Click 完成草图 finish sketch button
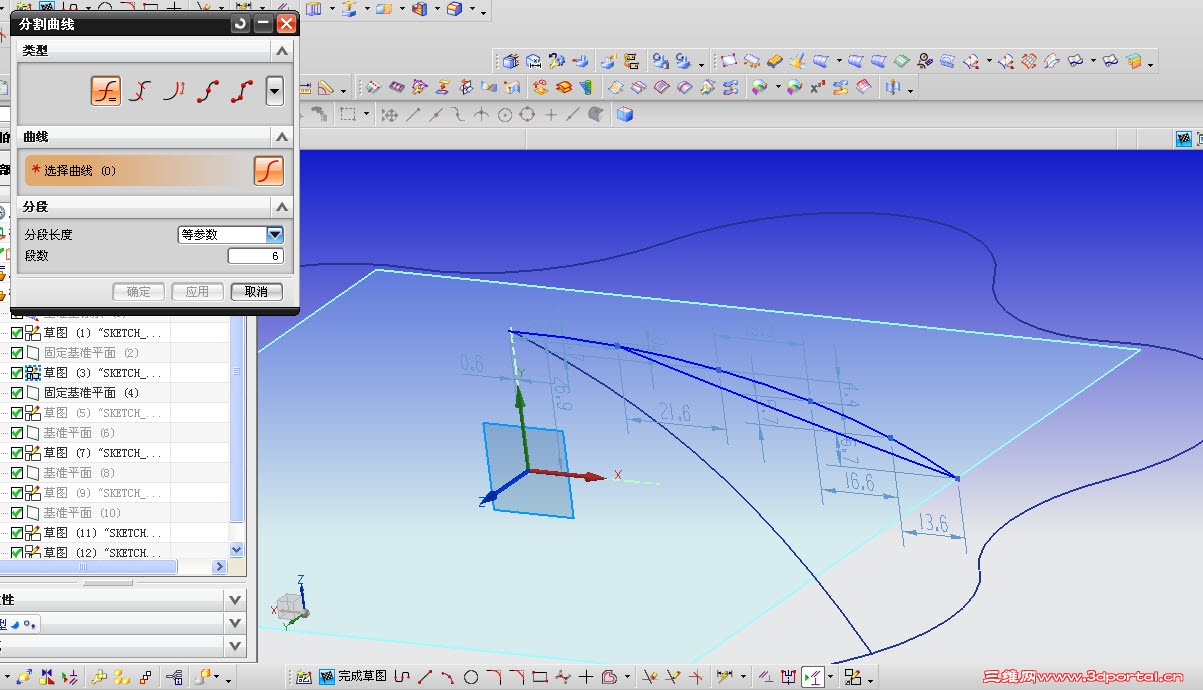This screenshot has width=1203, height=690. [x=354, y=677]
